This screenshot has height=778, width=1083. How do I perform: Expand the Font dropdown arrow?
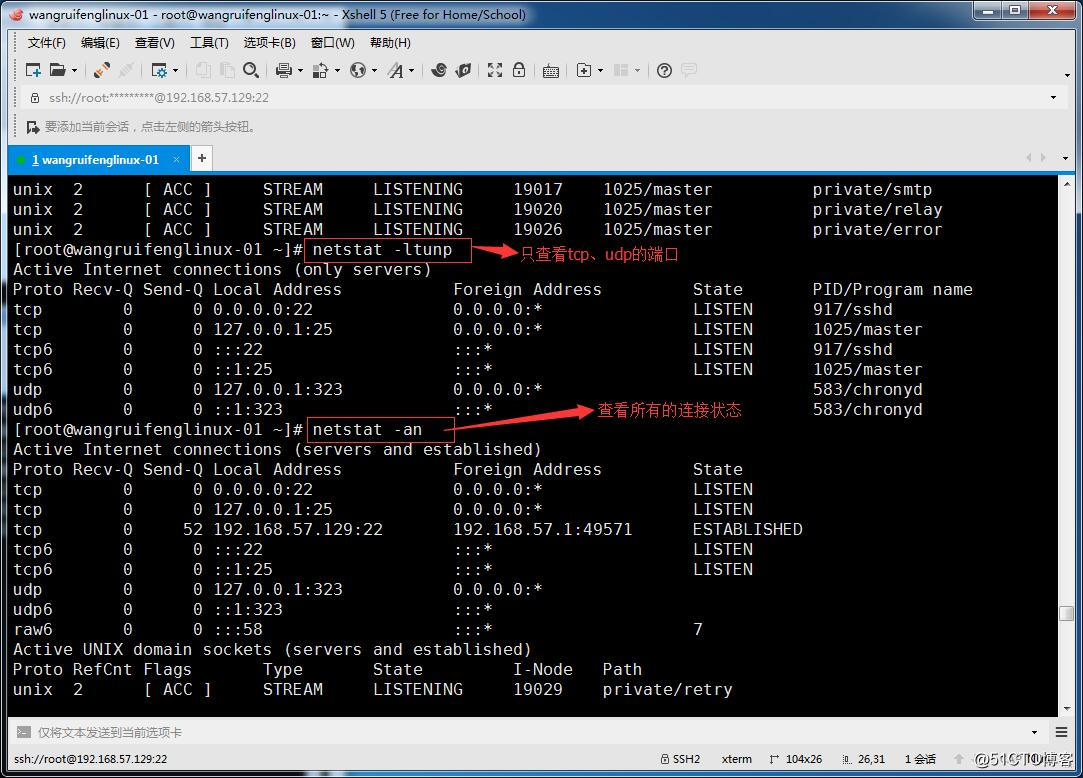412,70
